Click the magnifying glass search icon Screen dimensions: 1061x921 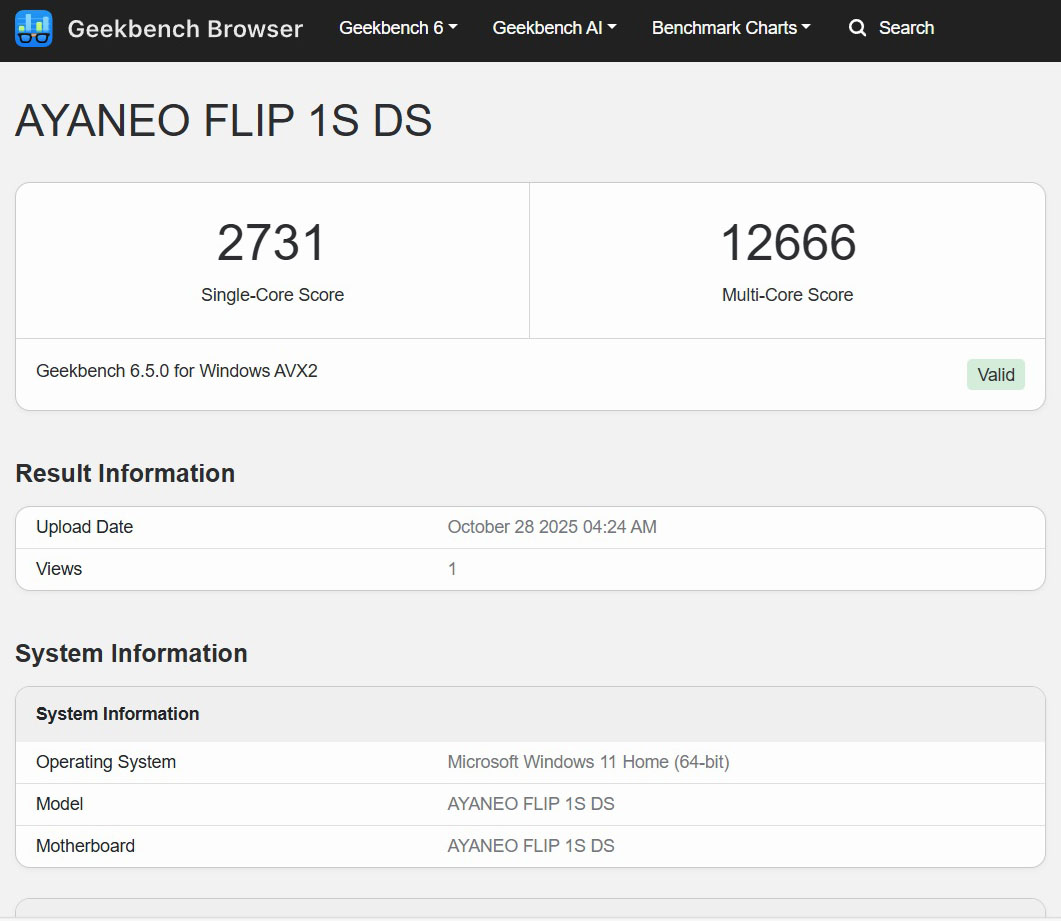click(x=857, y=28)
